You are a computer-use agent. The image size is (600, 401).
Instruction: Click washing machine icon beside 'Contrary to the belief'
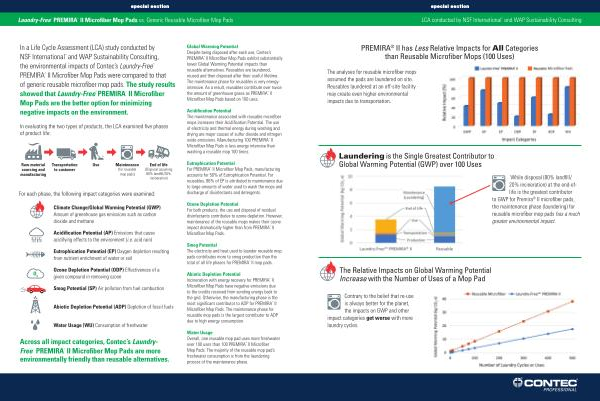(x=334, y=302)
